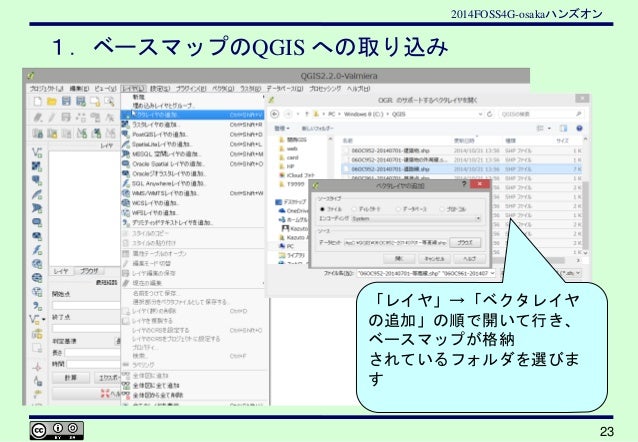Click 新しいフォルダー in file dialog
This screenshot has height=442, width=638.
click(x=317, y=128)
